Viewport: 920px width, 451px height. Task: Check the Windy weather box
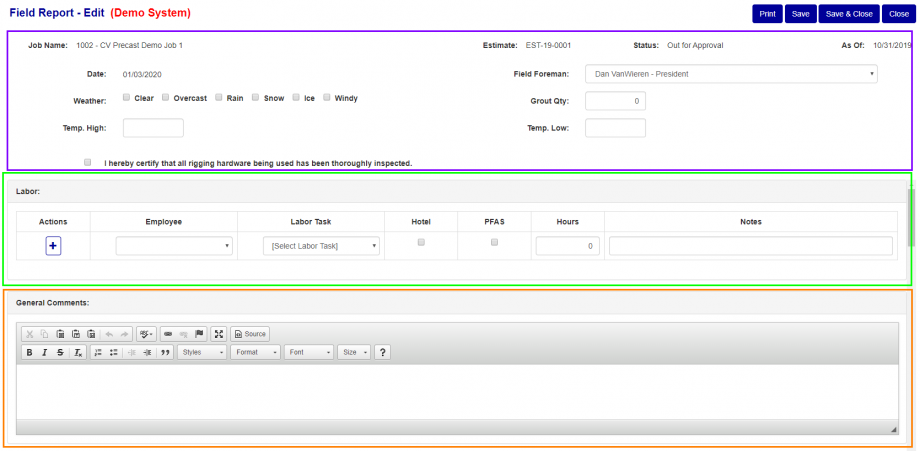(327, 97)
